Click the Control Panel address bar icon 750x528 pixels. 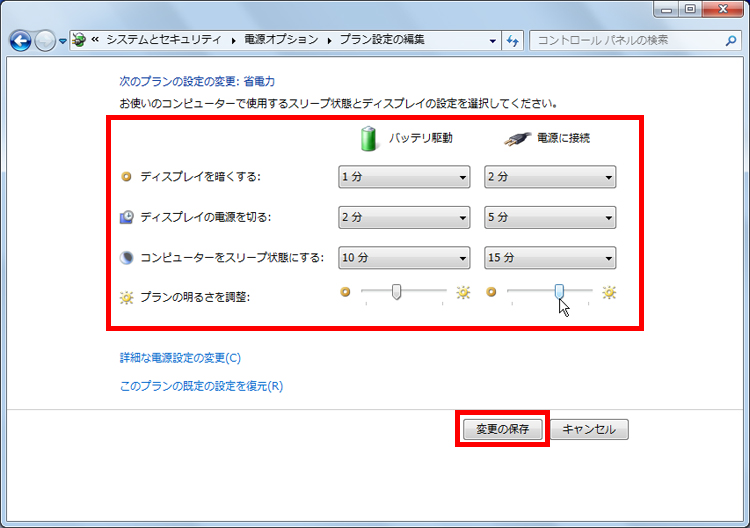79,40
